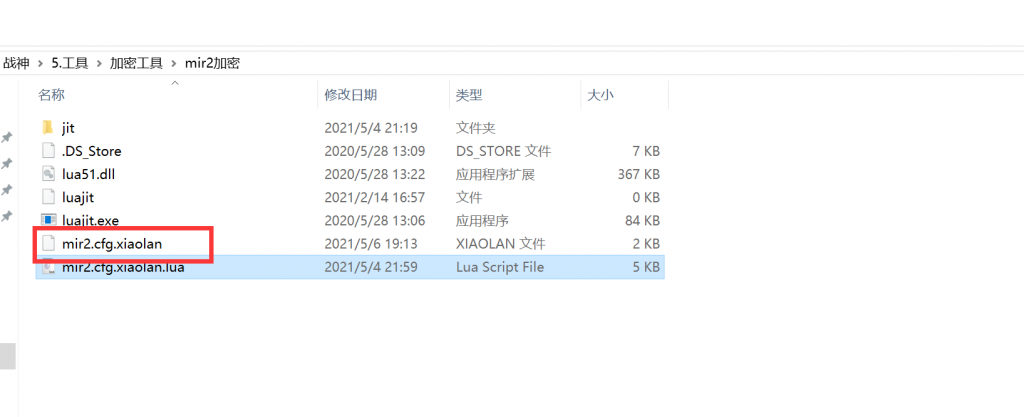Sort by the 类型 column header
The height and width of the screenshot is (417, 1024).
point(469,95)
